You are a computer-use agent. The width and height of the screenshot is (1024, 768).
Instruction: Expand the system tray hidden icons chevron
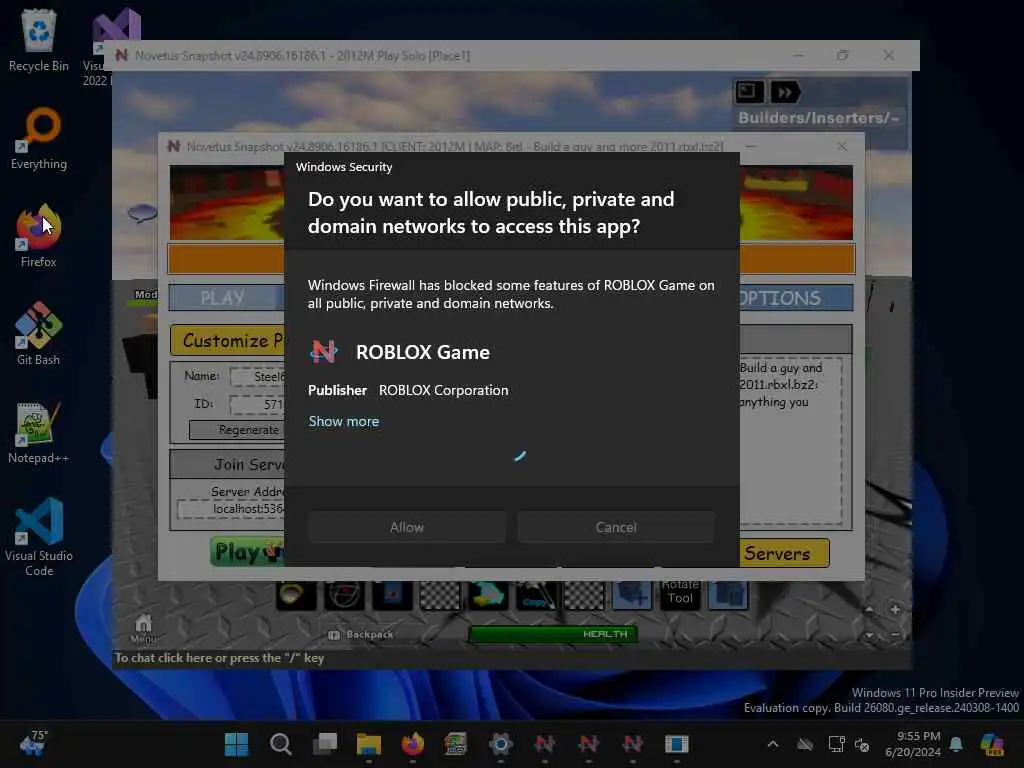click(x=773, y=744)
